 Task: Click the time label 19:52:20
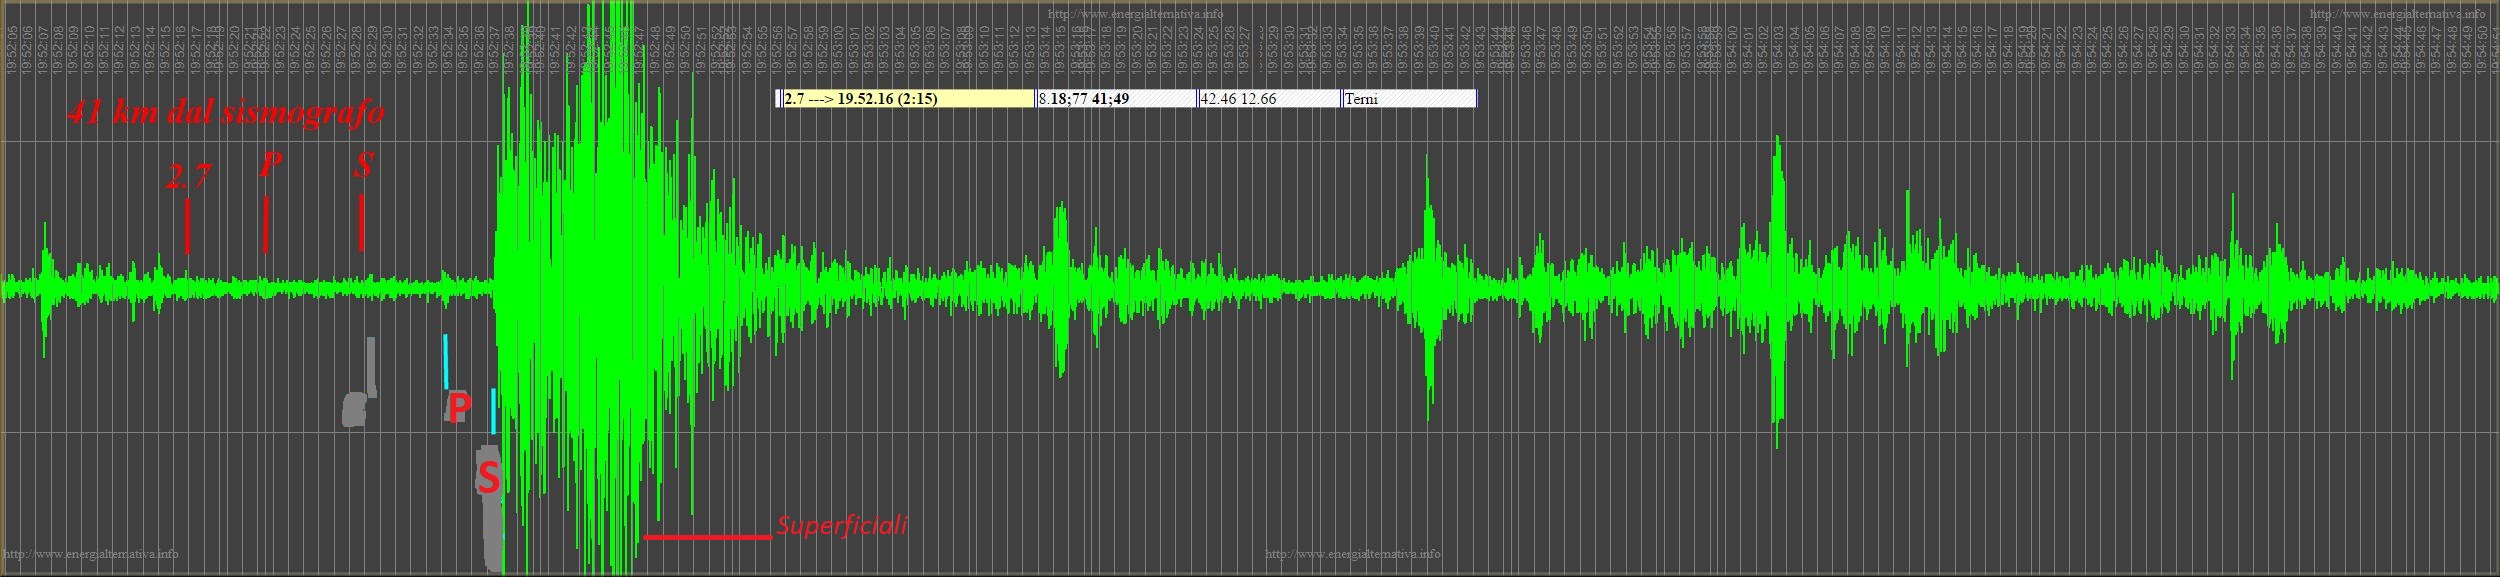pyautogui.click(x=234, y=50)
